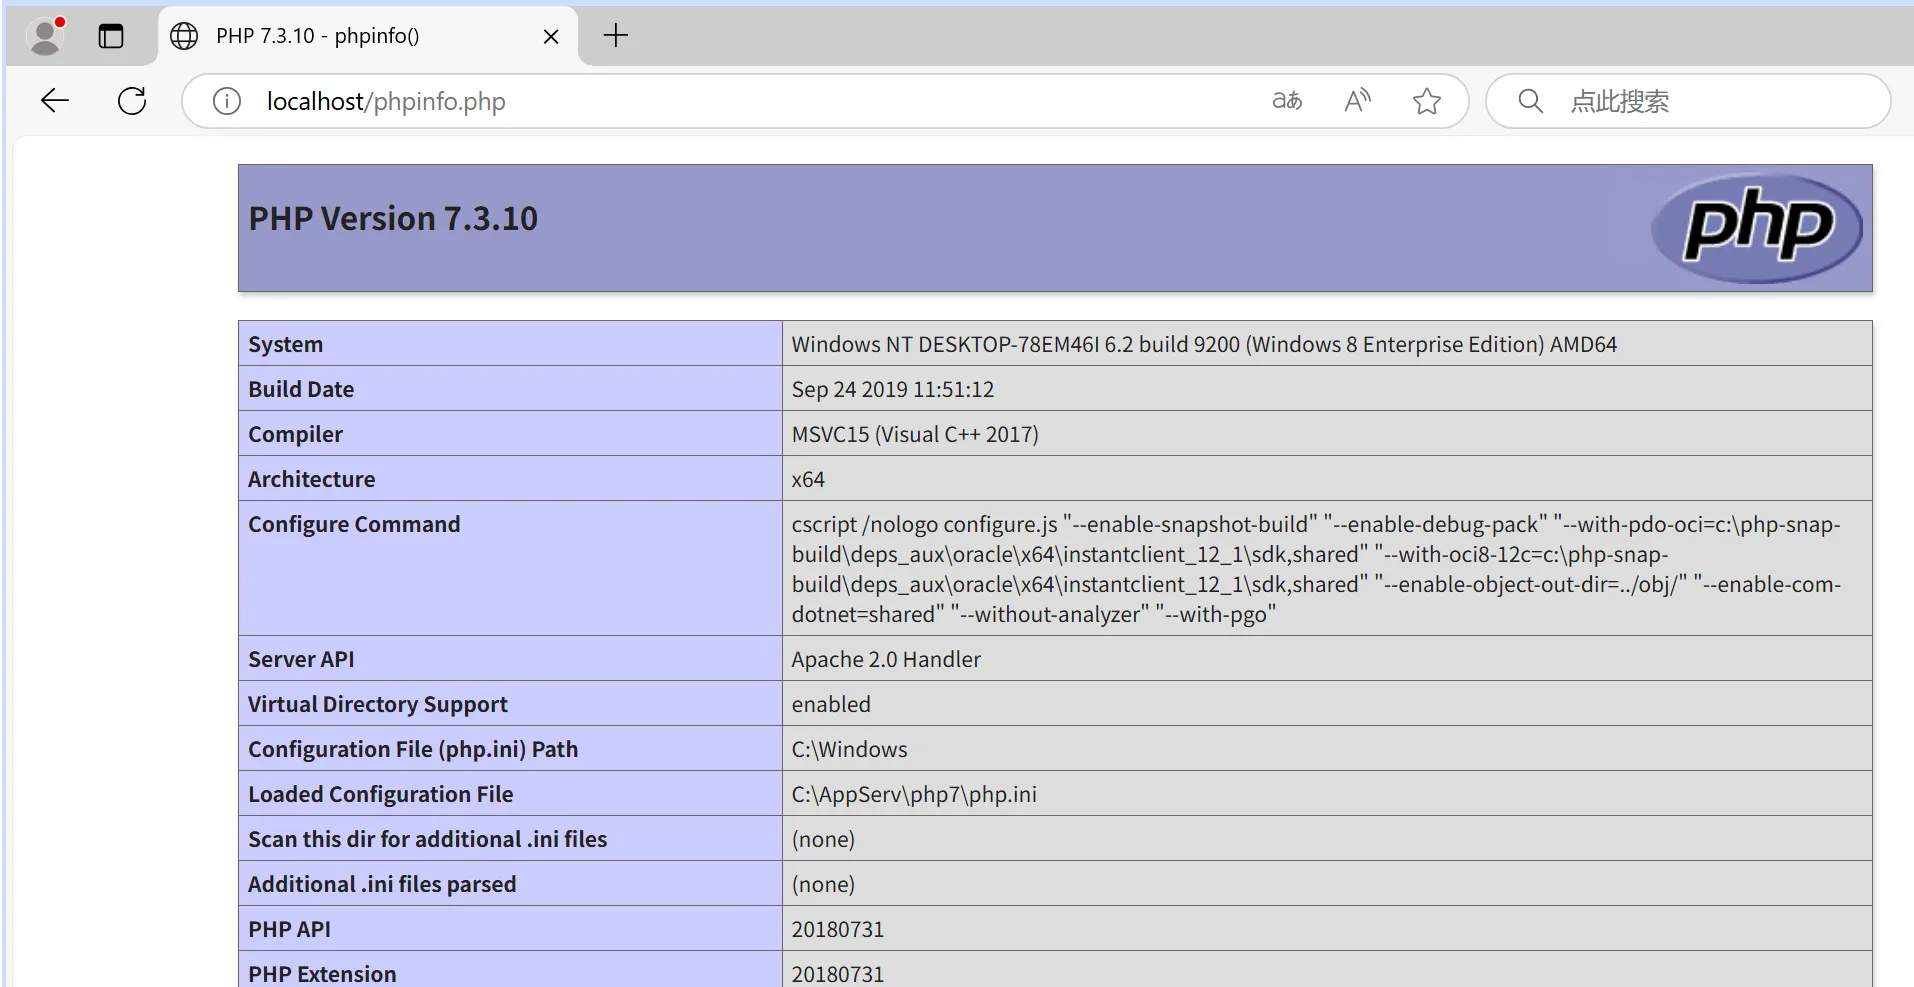
Task: Click Virtual Directory Support label
Action: [x=378, y=704]
